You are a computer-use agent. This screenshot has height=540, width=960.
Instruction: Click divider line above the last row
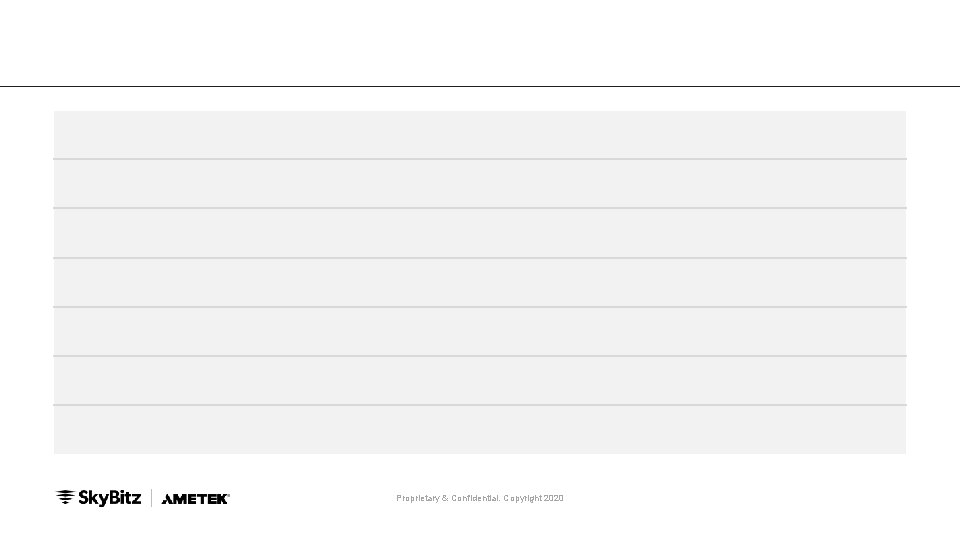pos(480,405)
